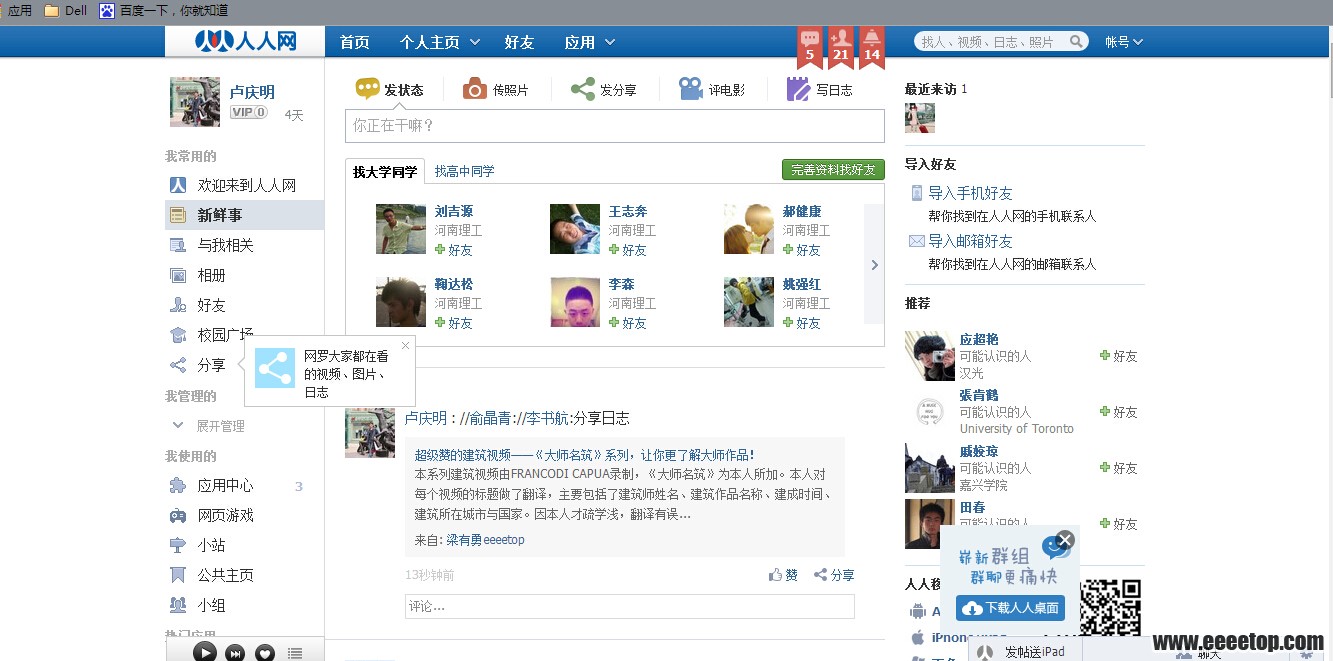Add 王志奔 as friend
1333x661 pixels.
point(628,250)
